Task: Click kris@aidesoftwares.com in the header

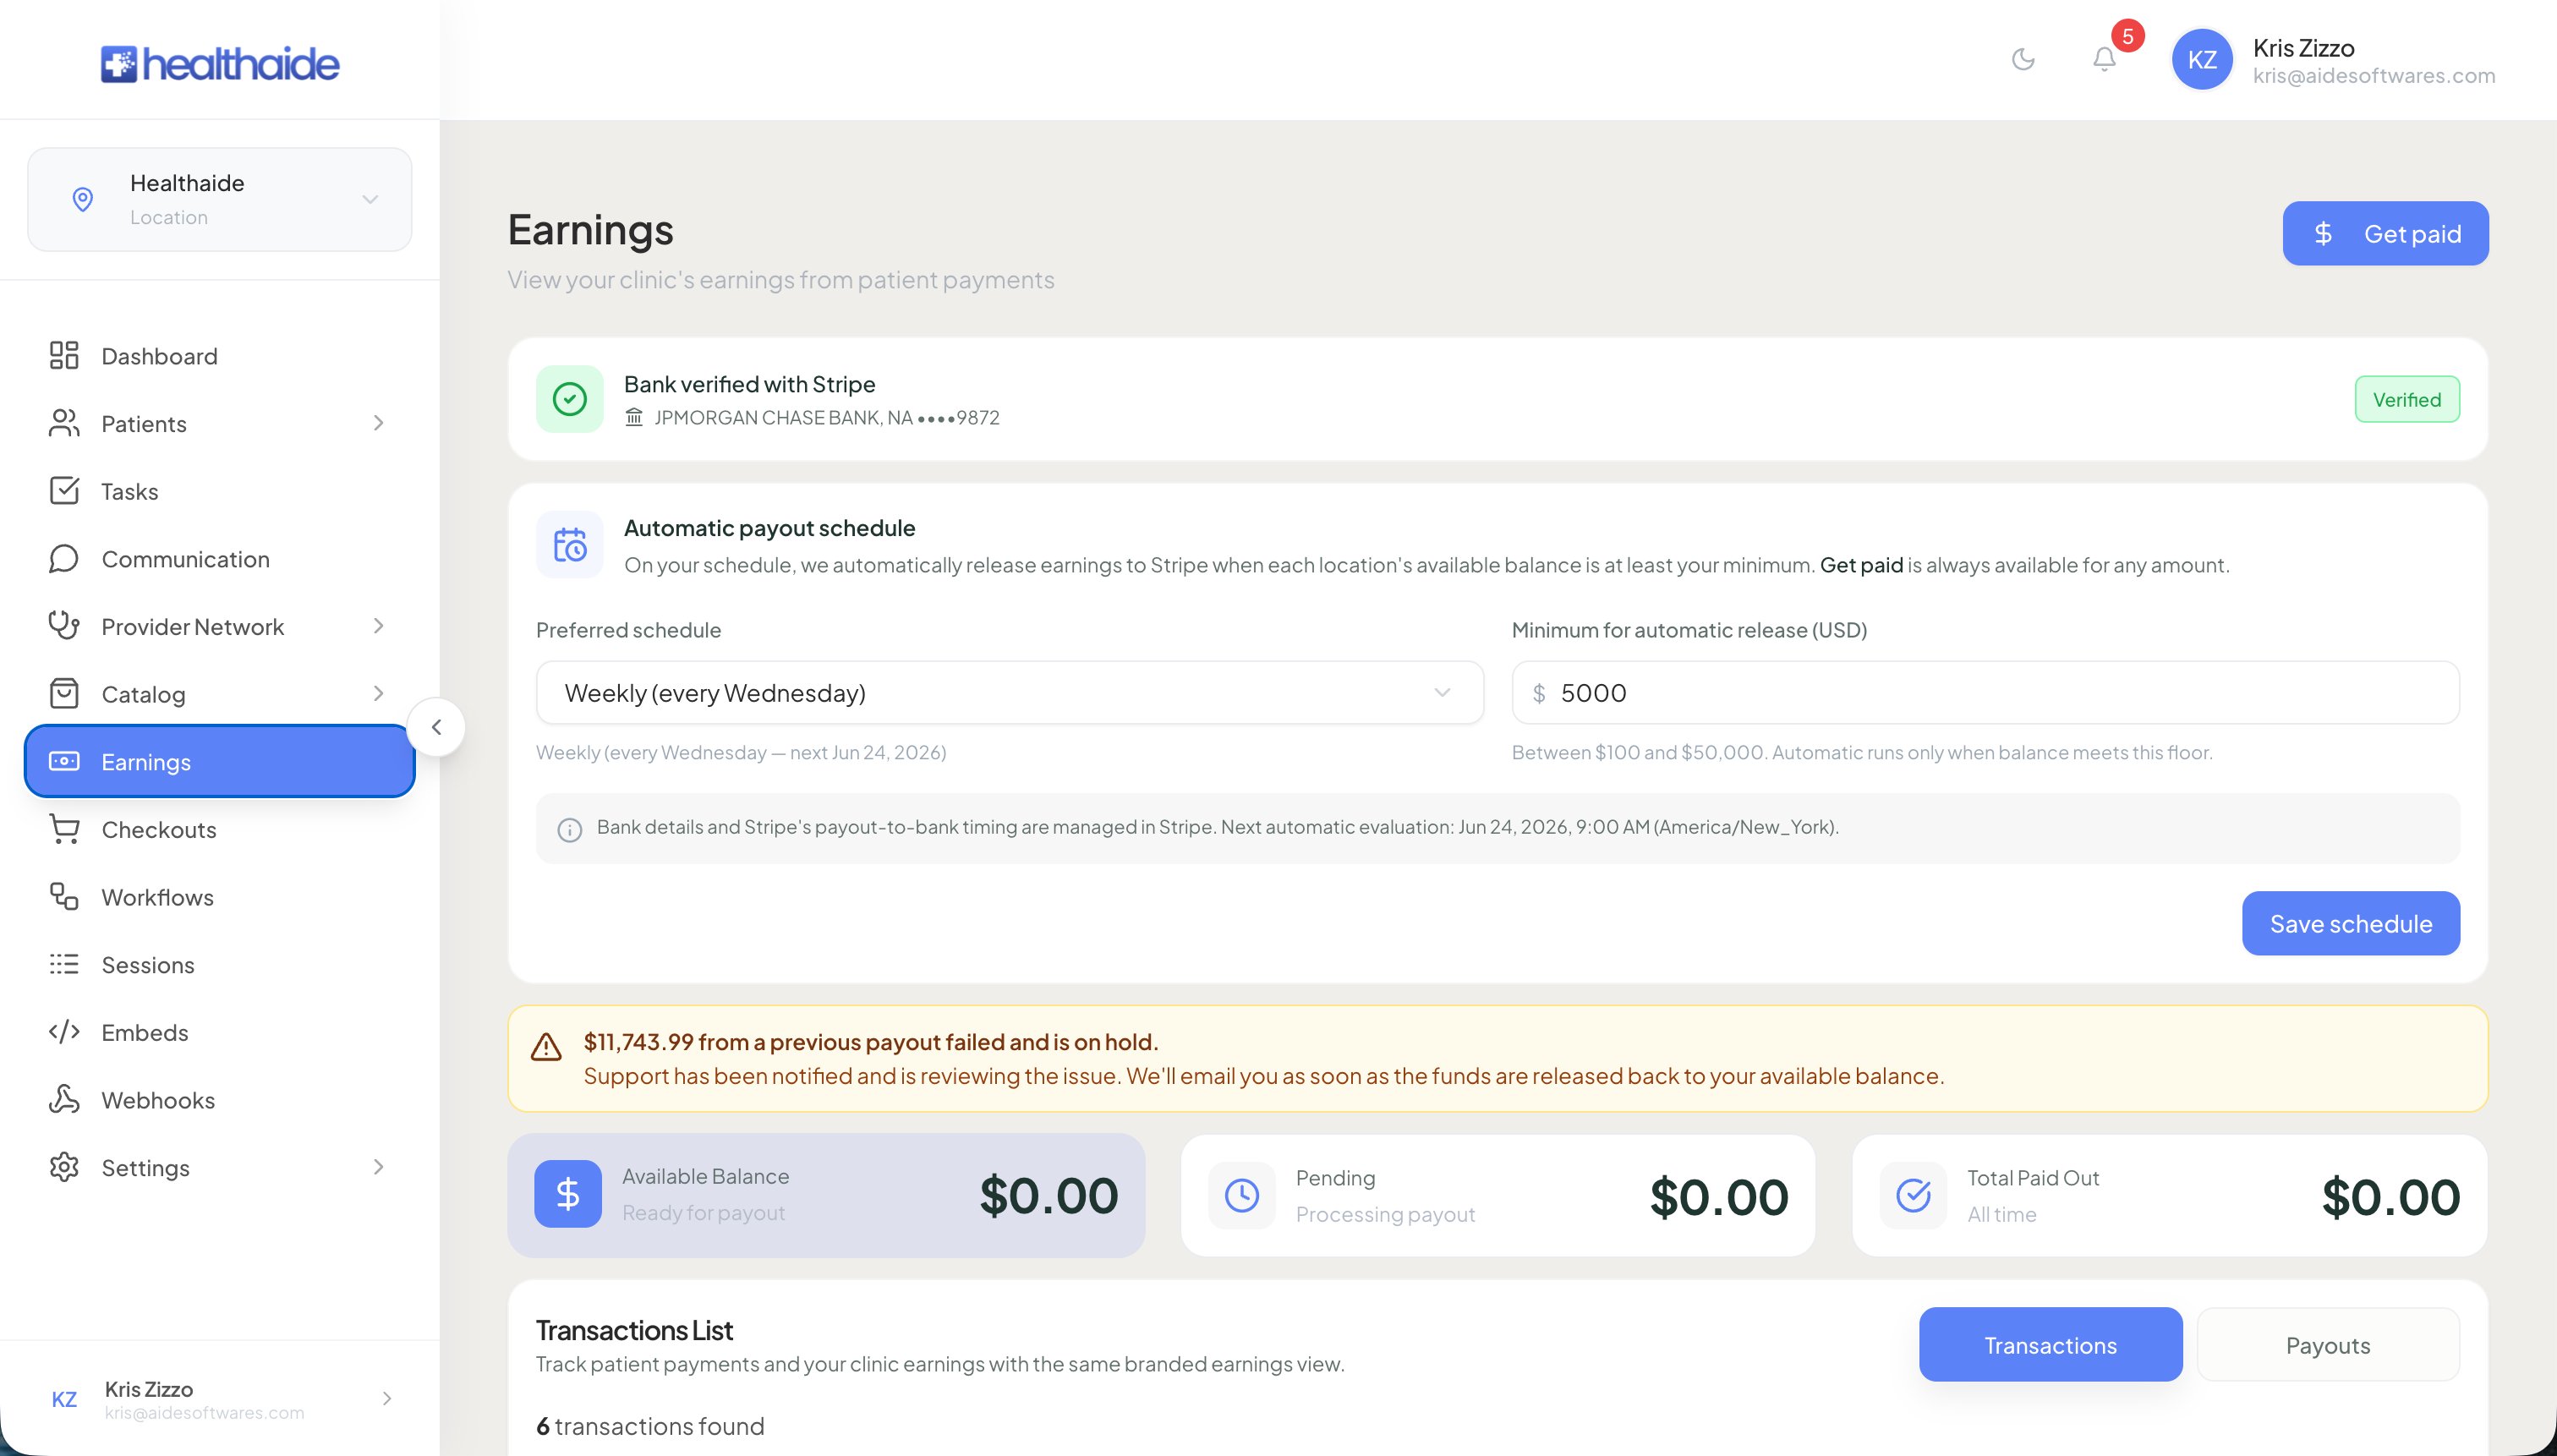Action: point(2374,76)
